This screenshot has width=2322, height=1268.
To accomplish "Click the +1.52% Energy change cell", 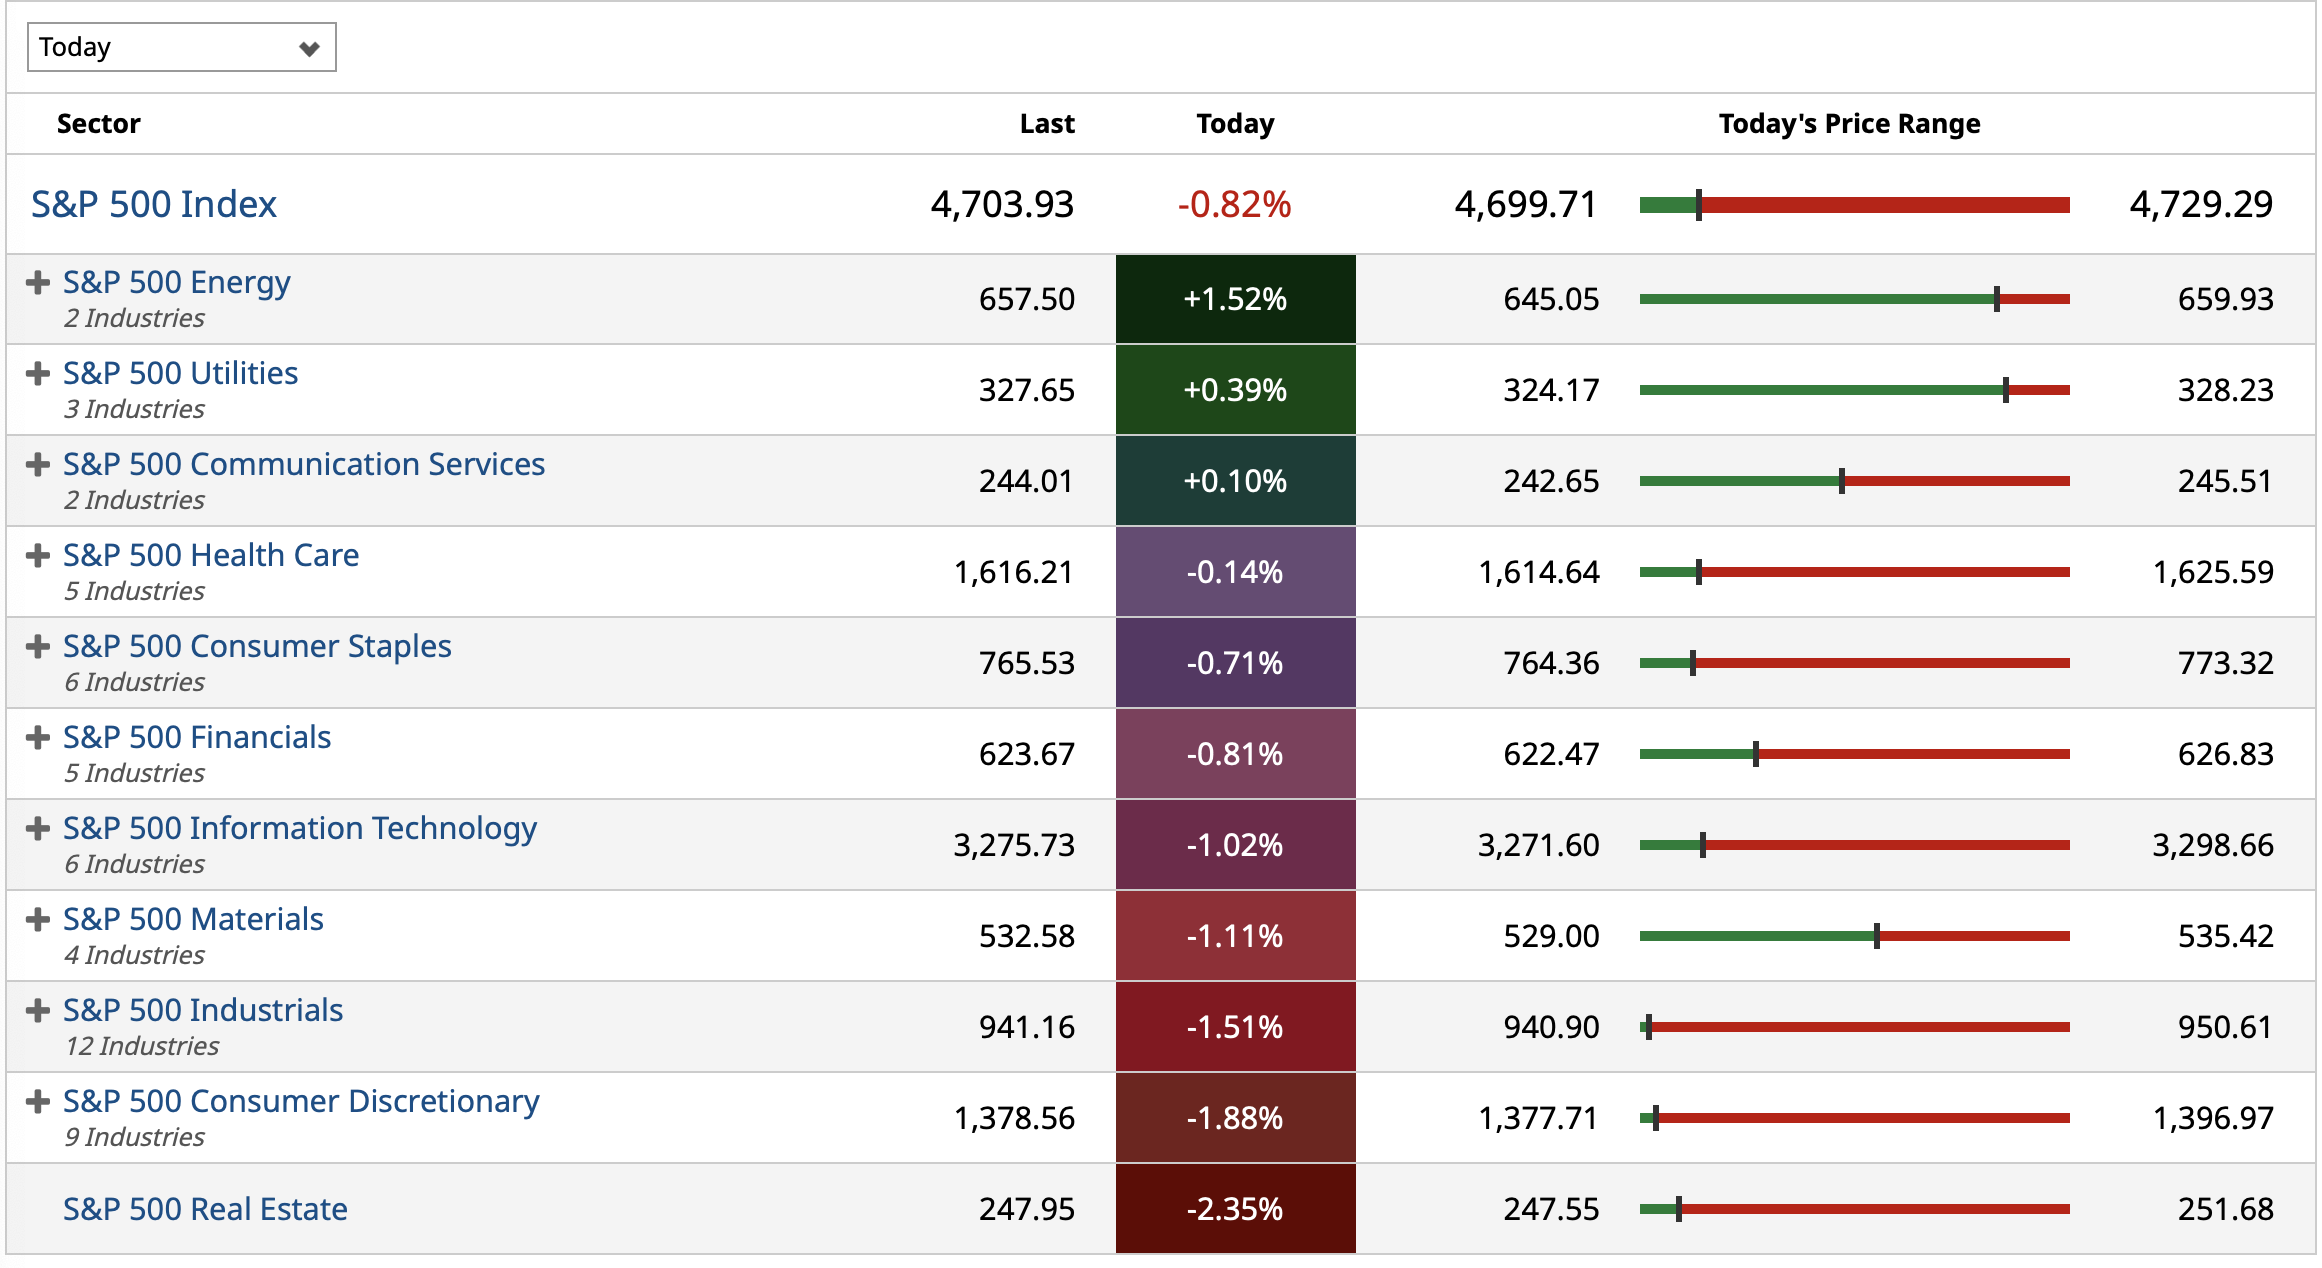I will coord(1235,299).
